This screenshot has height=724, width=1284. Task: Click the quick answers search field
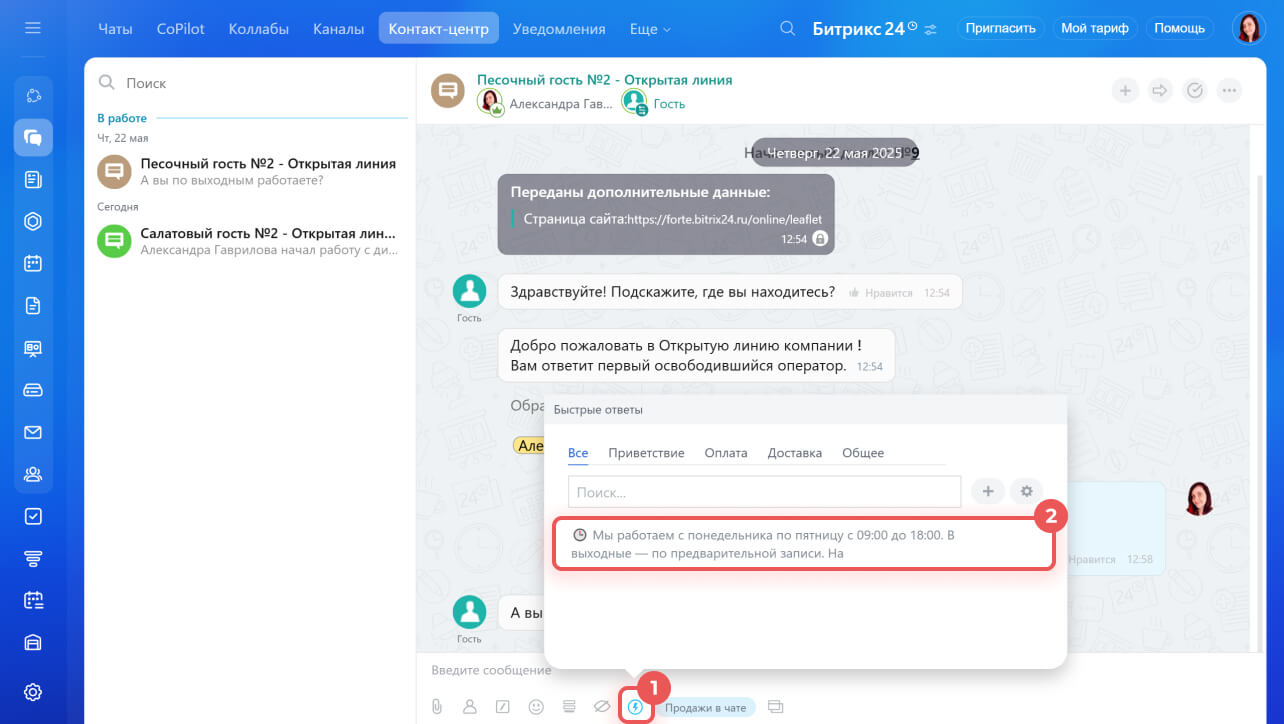click(x=764, y=492)
